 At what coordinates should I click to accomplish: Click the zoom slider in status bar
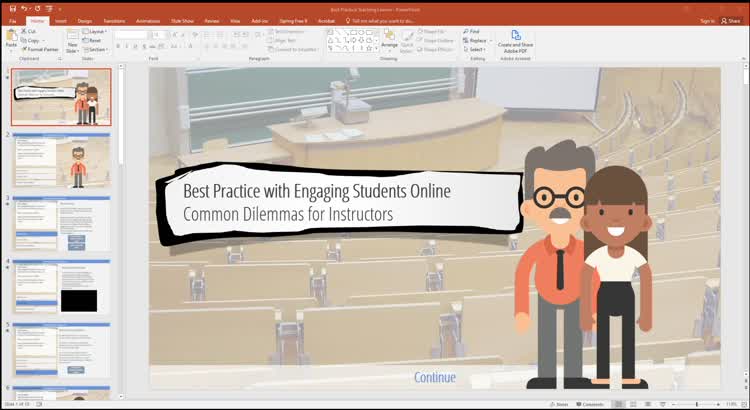pyautogui.click(x=698, y=404)
